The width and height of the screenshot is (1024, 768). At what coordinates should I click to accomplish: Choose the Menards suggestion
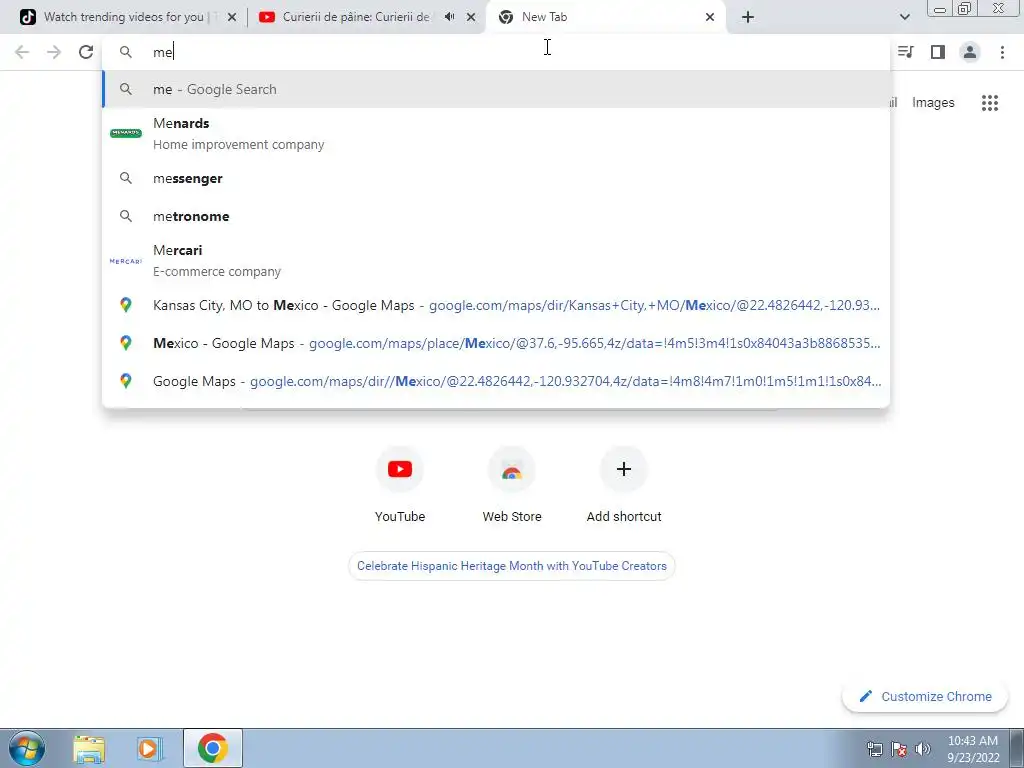click(496, 134)
